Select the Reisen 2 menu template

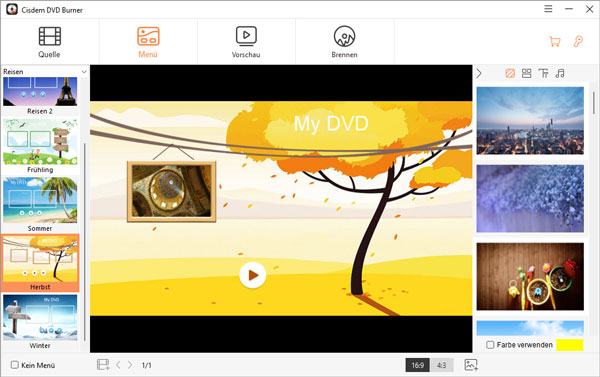coord(40,96)
